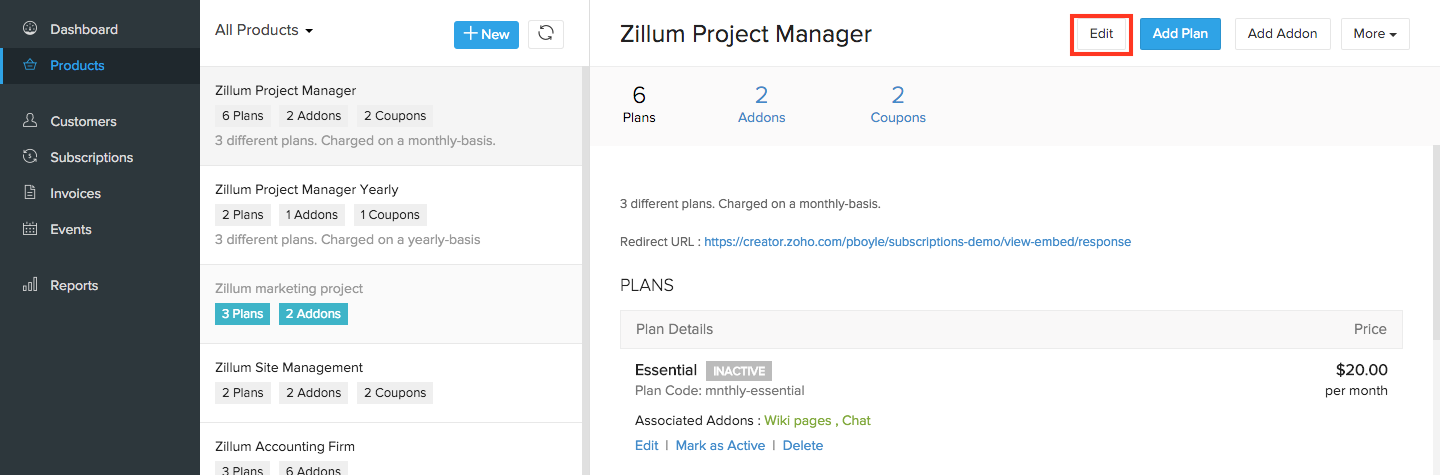Select Zillum Site Management in product list
This screenshot has width=1440, height=475.
289,367
